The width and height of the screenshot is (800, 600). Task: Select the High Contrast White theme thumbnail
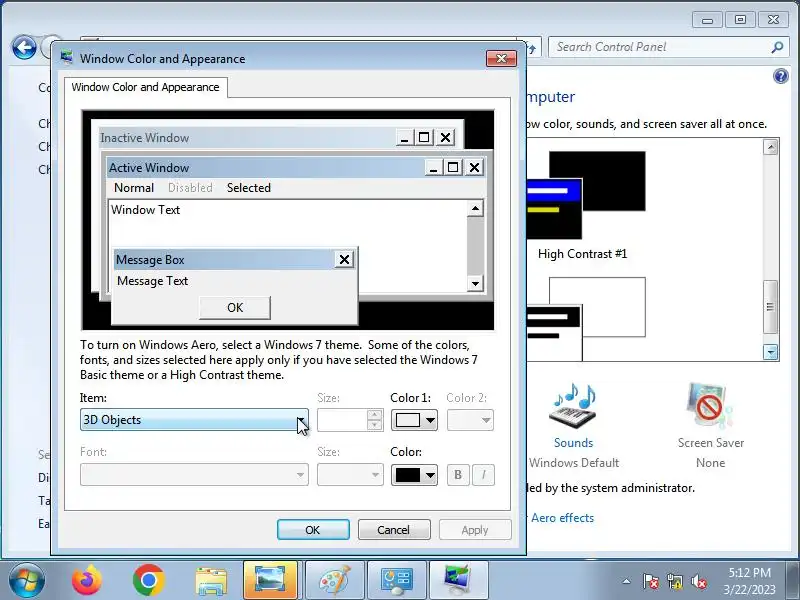(586, 319)
